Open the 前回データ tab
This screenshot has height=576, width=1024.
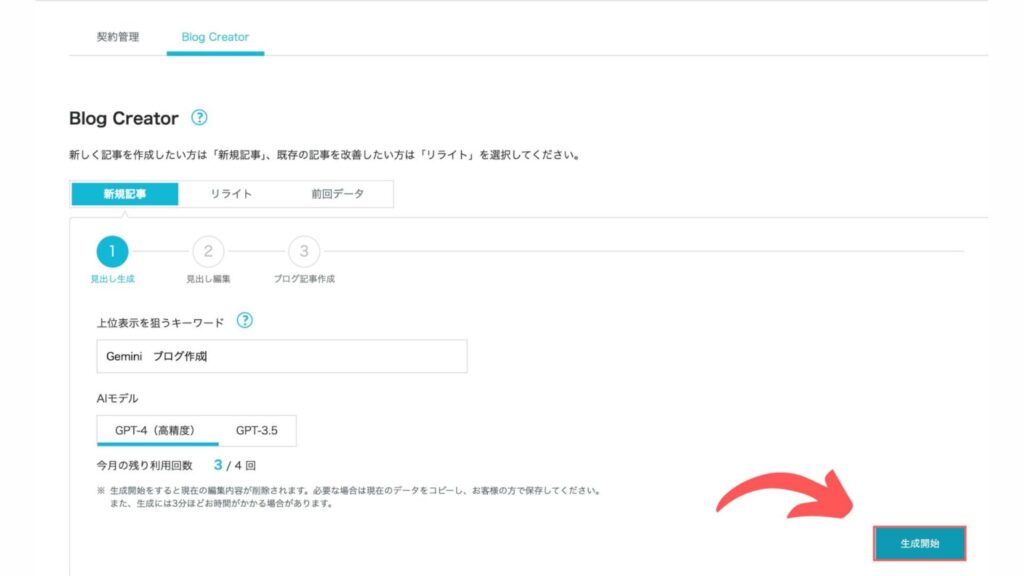[x=338, y=194]
